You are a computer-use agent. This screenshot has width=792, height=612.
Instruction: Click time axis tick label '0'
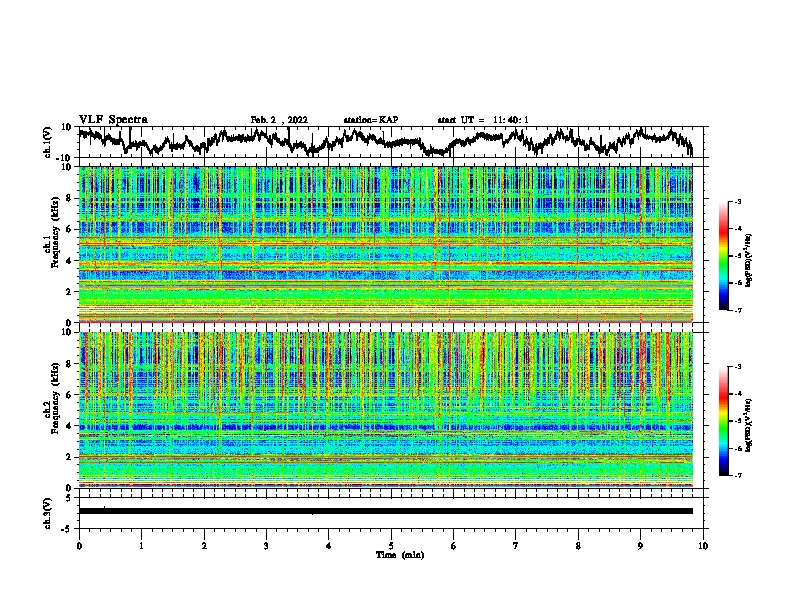(79, 546)
